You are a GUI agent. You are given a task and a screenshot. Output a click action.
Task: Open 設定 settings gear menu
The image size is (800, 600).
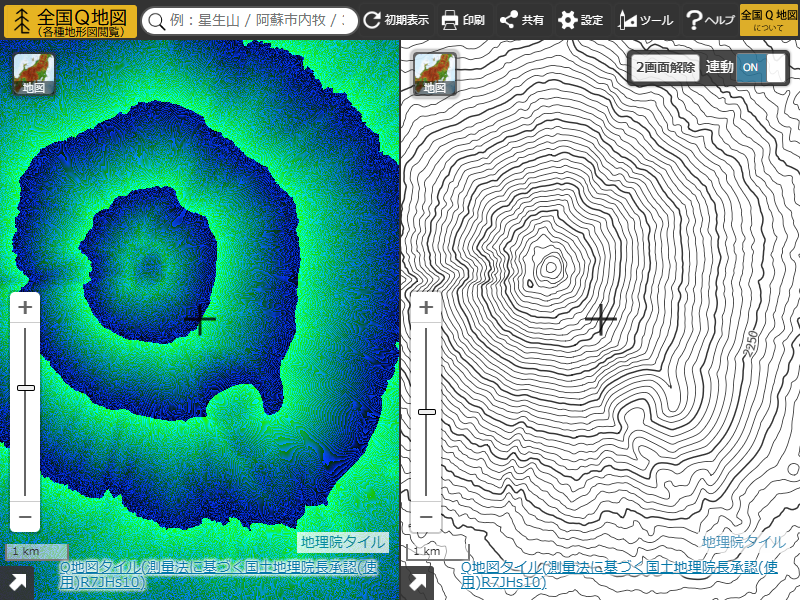580,20
